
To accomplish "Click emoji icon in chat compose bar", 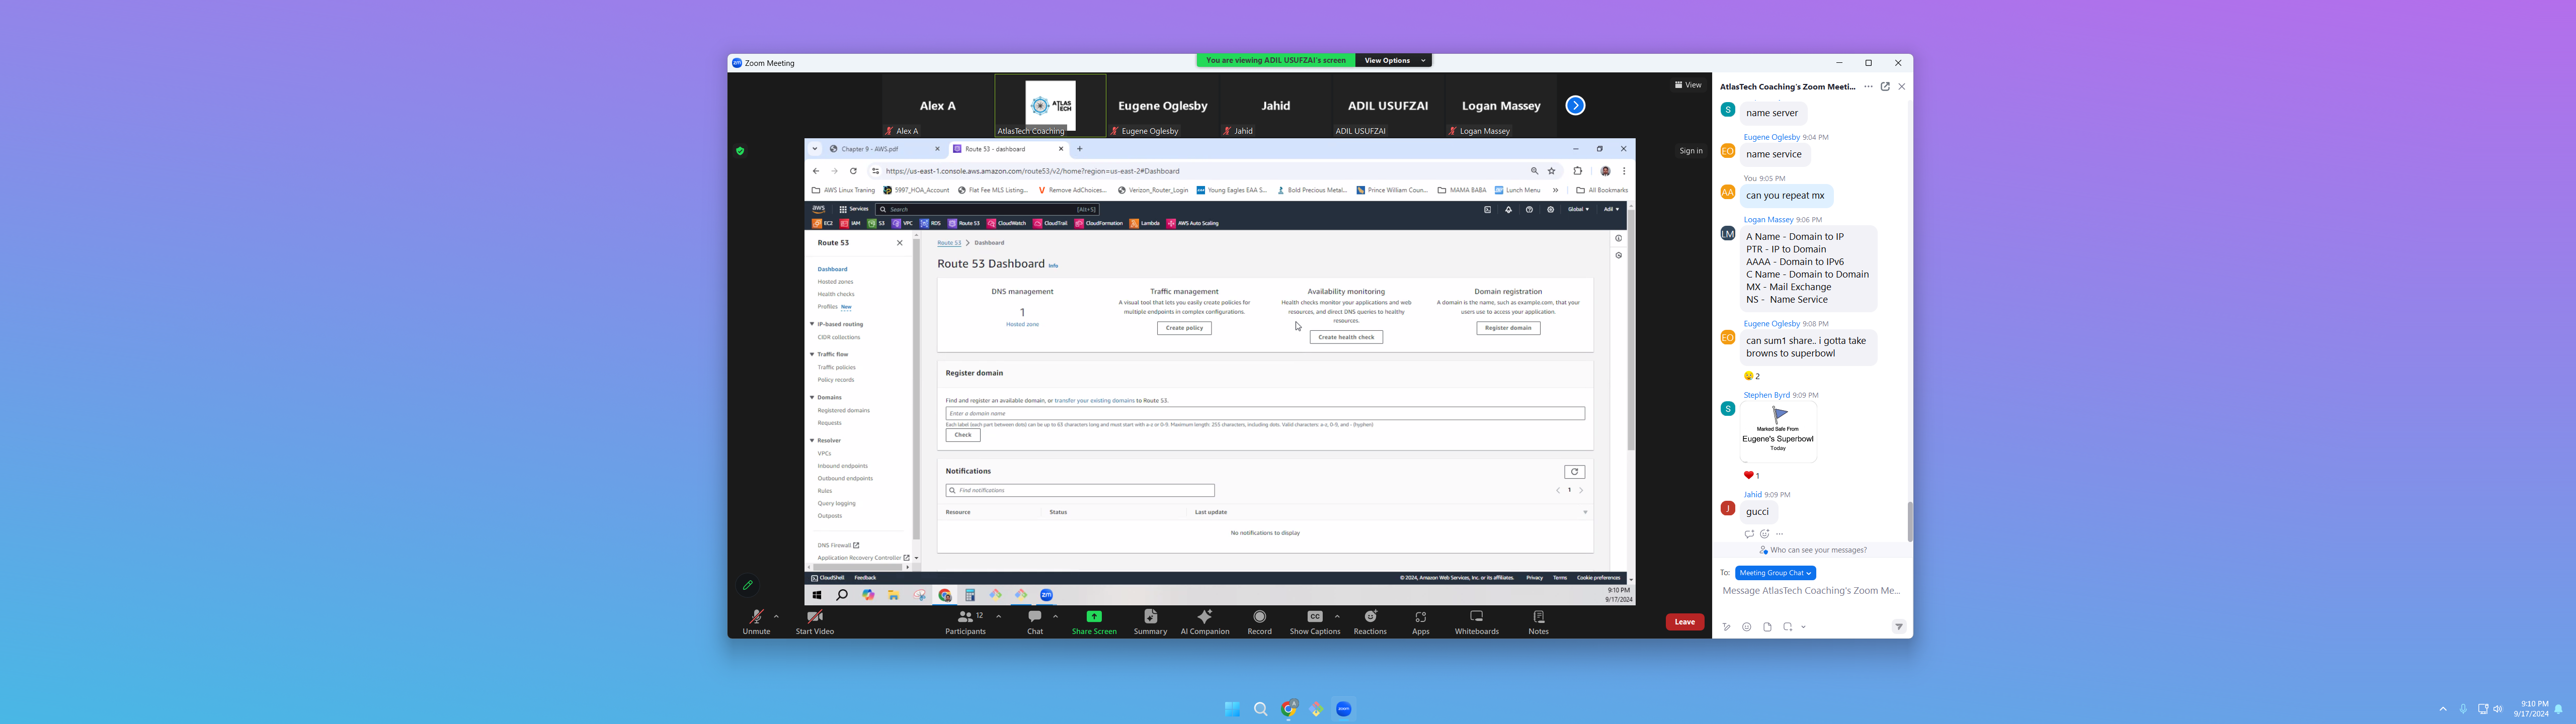I will 1746,627.
